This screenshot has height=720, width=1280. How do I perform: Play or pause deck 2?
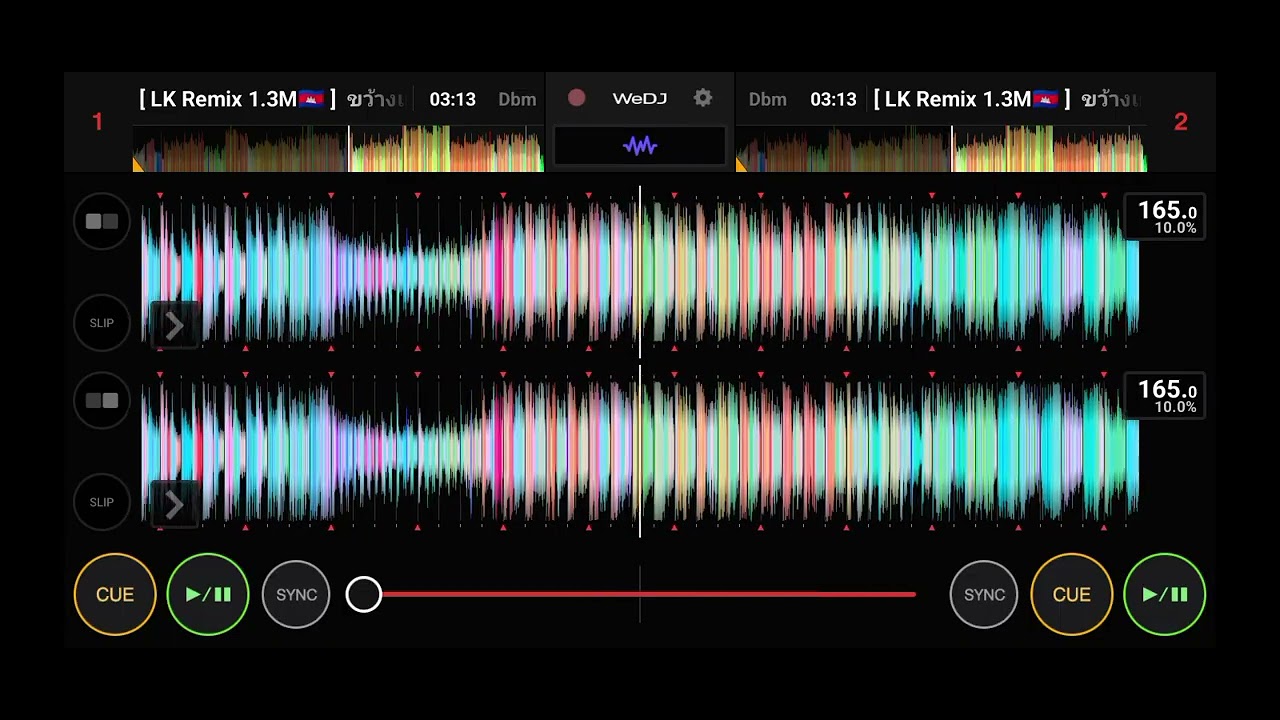(x=1165, y=594)
